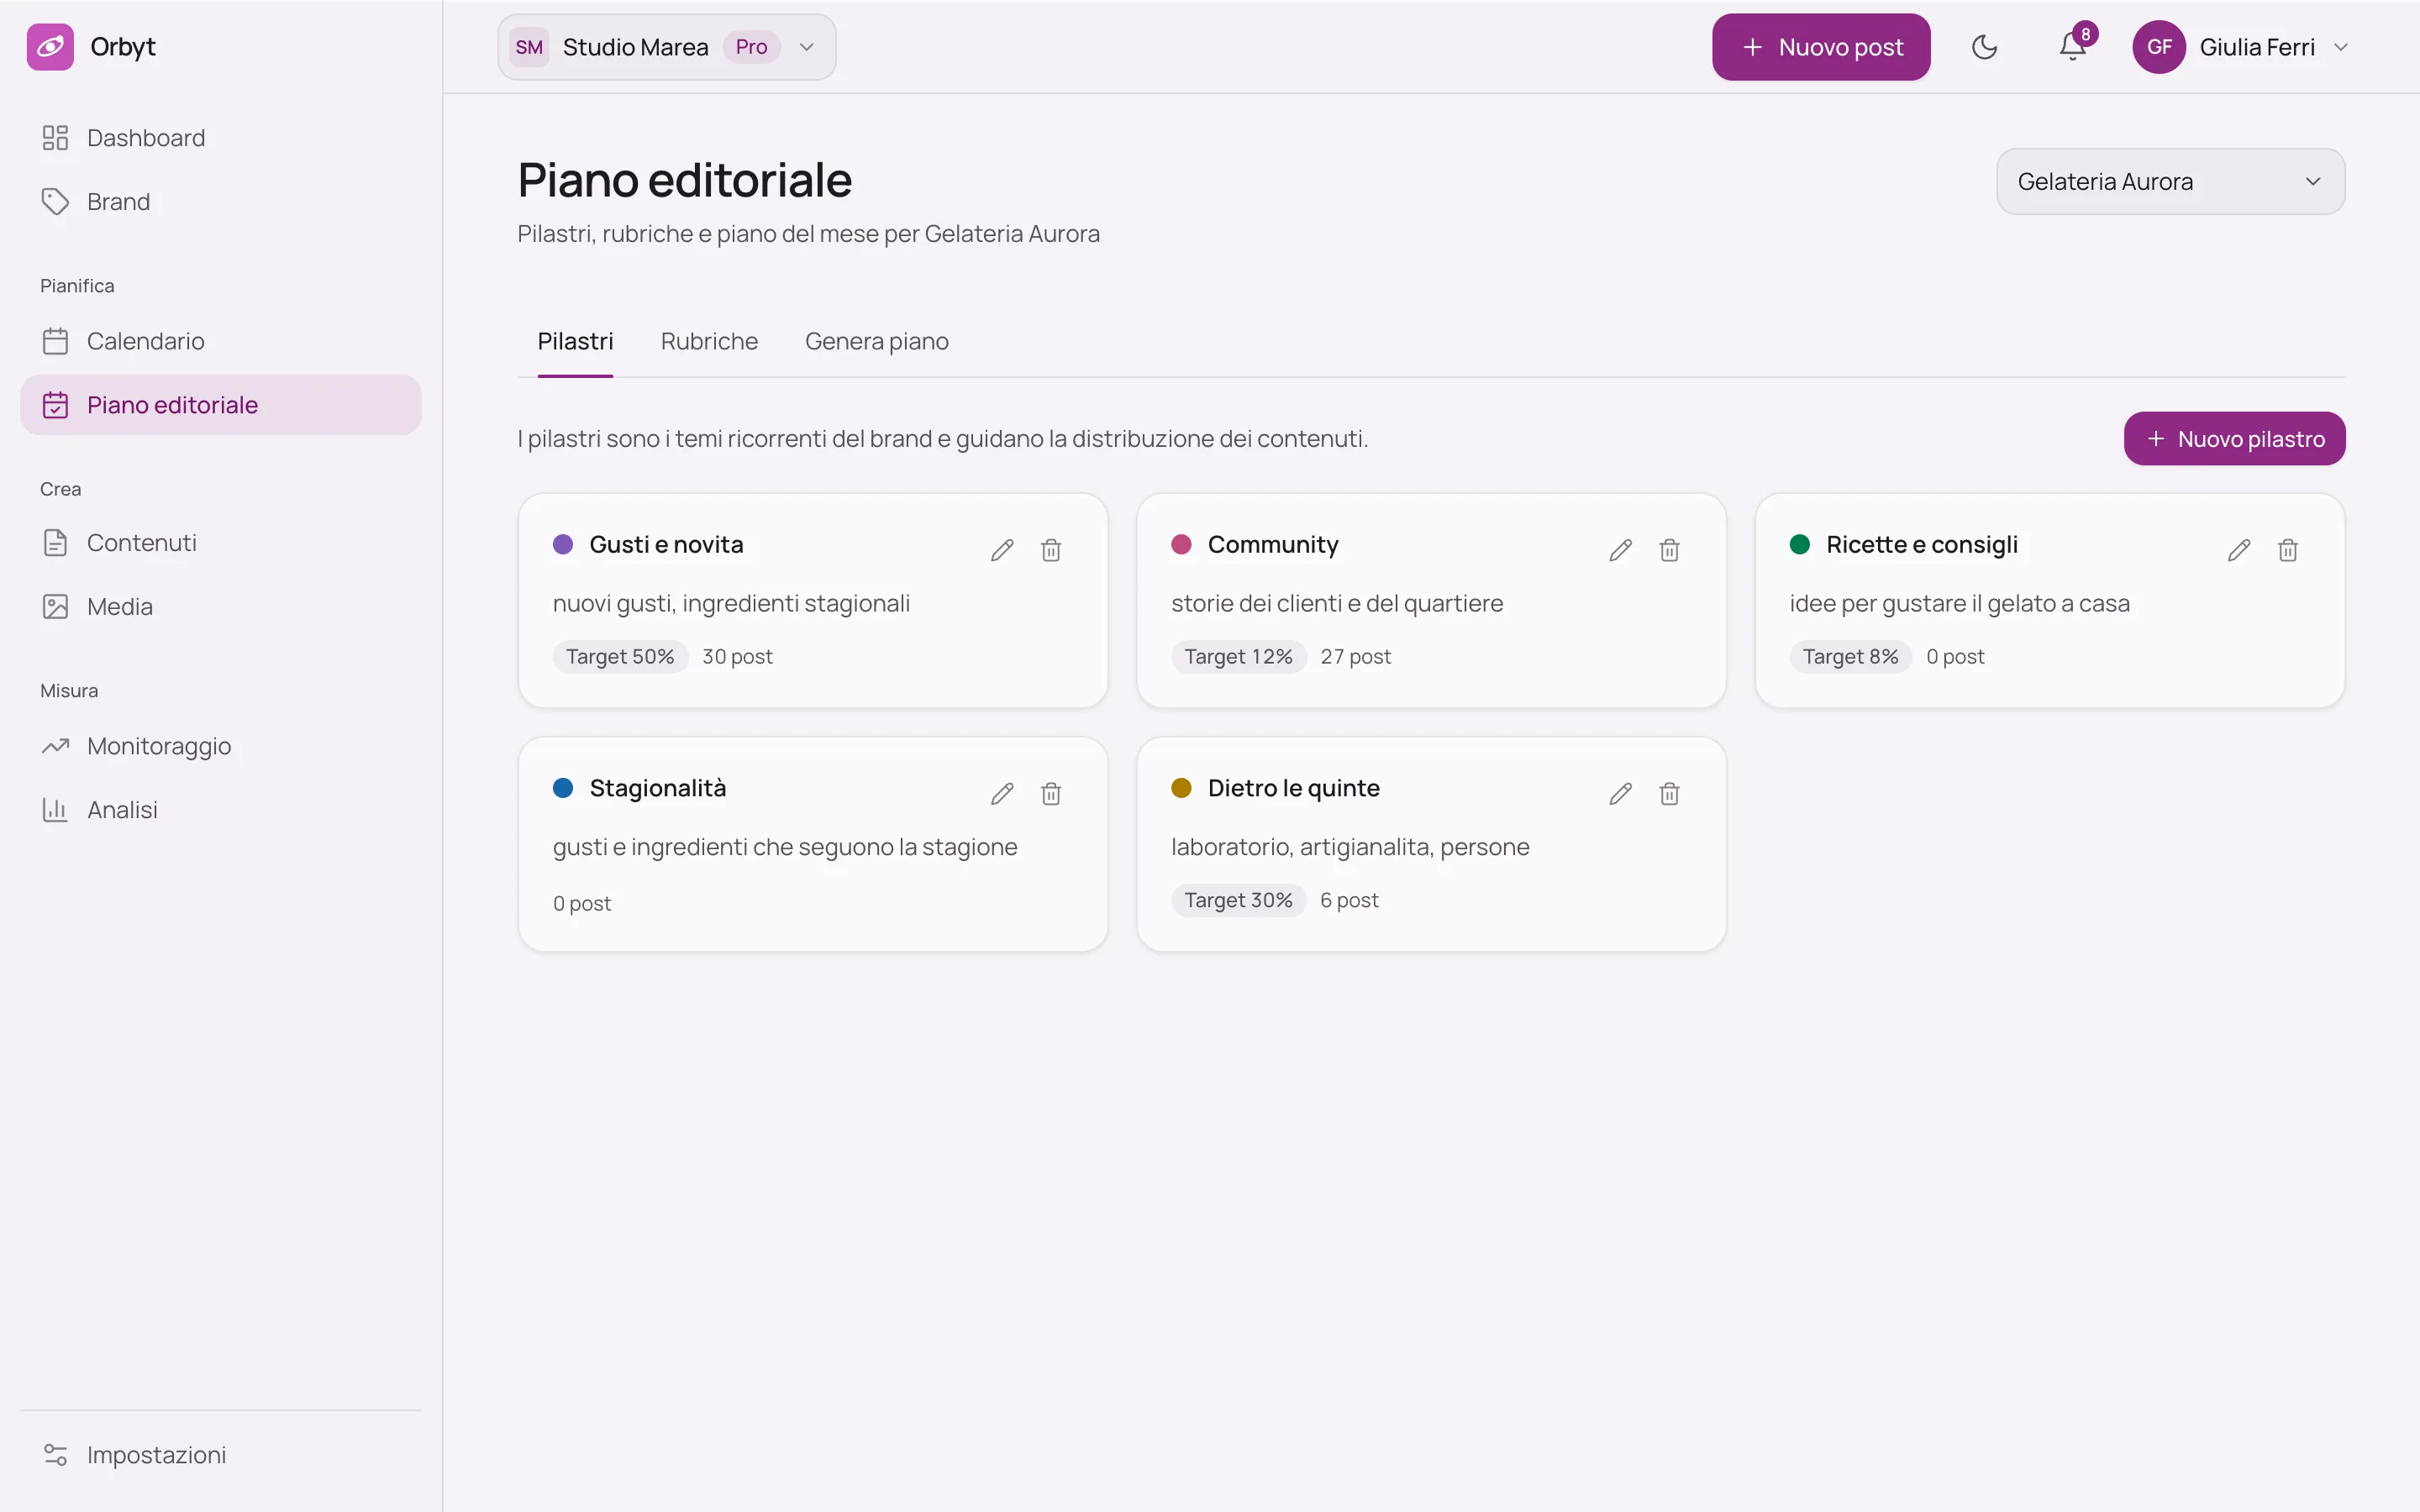Click the Ricette e consigli title
This screenshot has height=1512, width=2420.
point(1922,544)
